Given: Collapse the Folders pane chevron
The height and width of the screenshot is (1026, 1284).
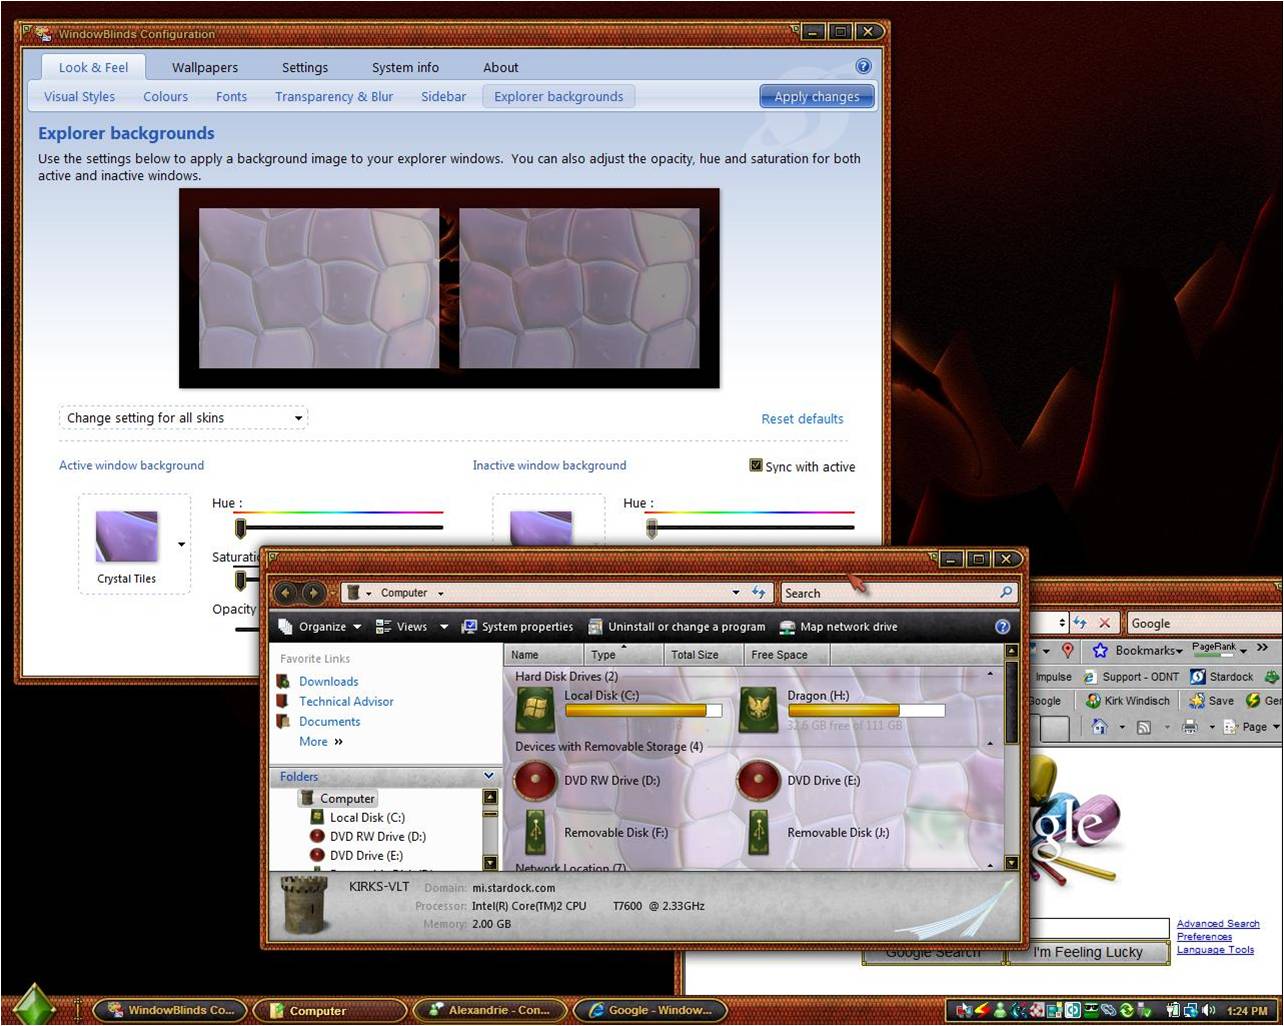Looking at the screenshot, I should [x=489, y=776].
